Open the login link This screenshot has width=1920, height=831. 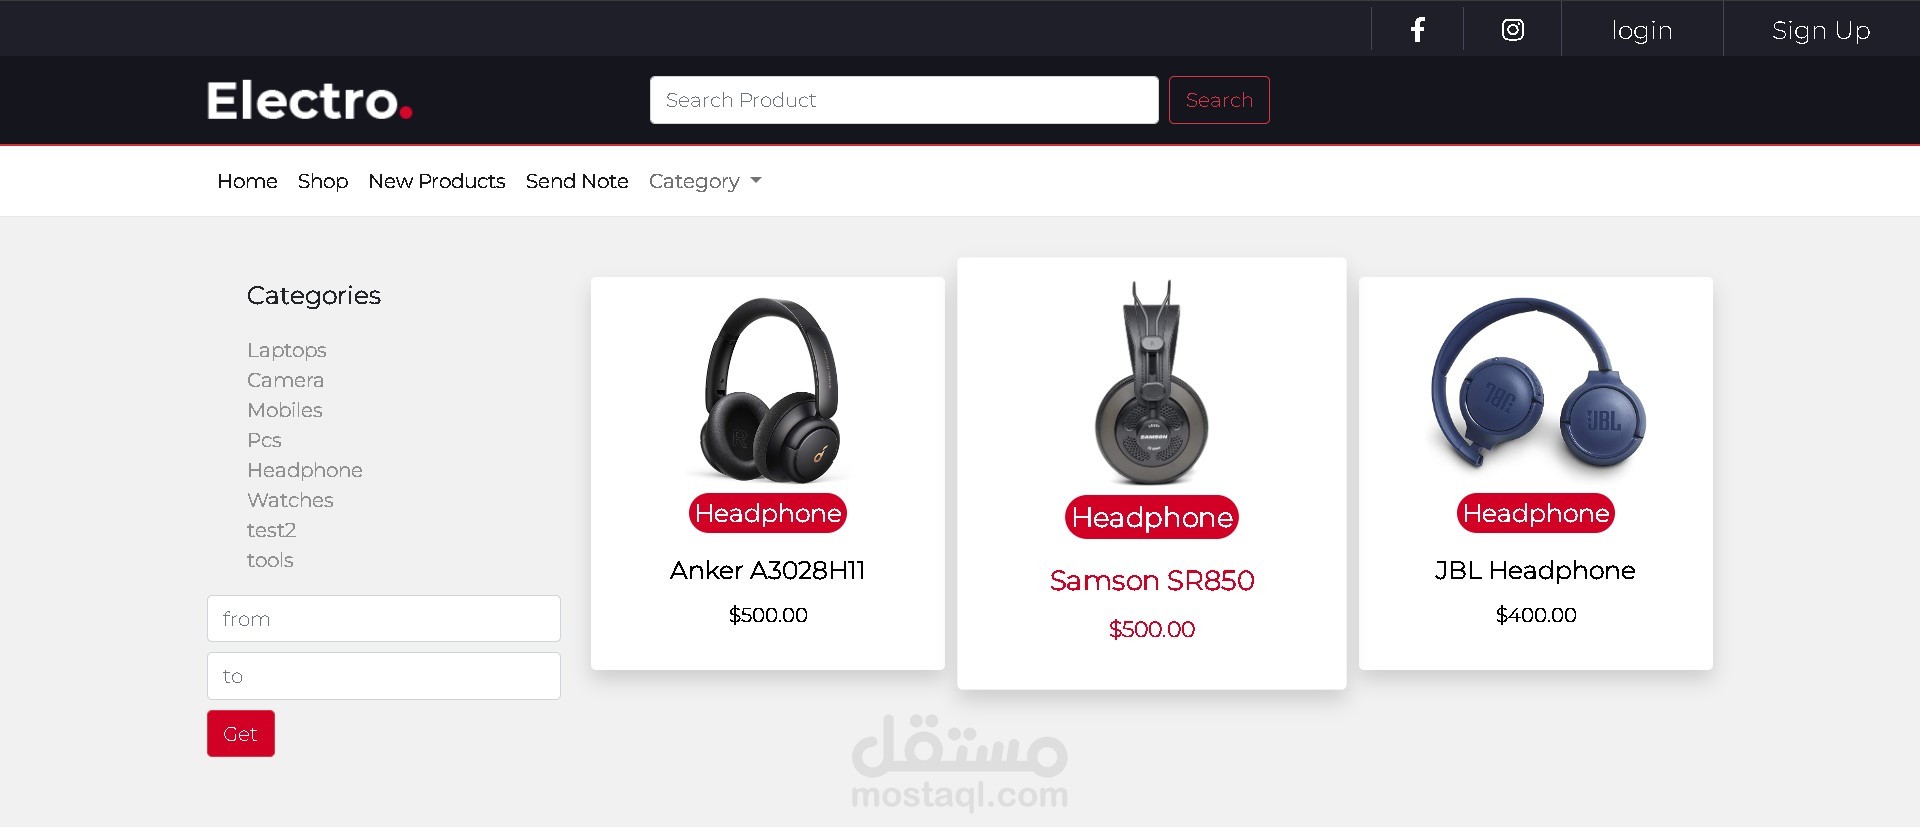(x=1642, y=30)
